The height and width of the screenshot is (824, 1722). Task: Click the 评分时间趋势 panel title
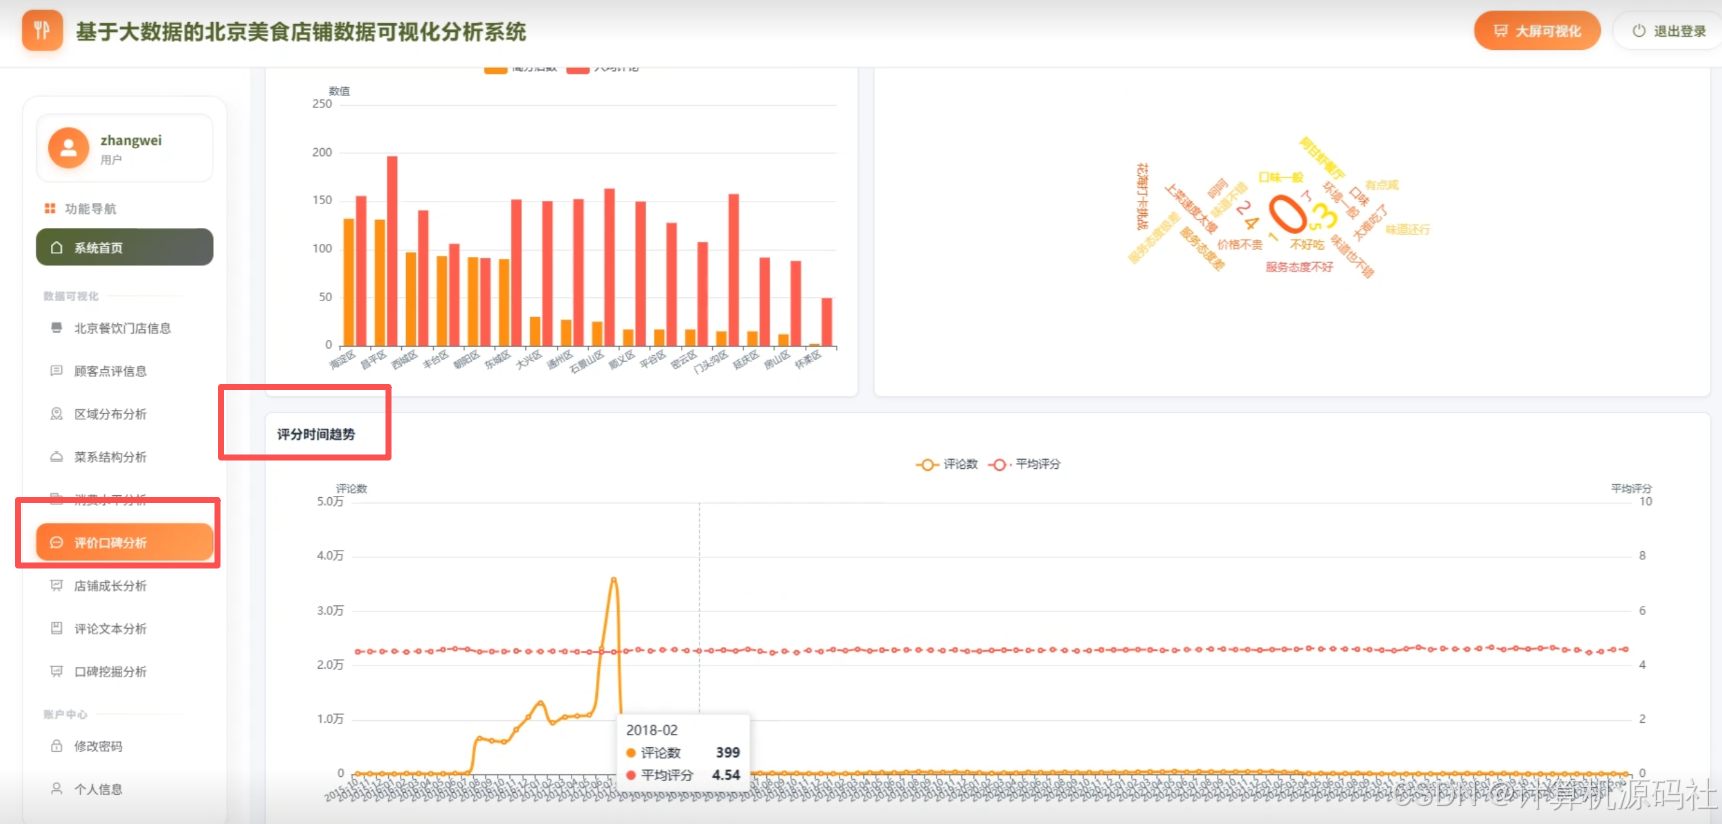(316, 434)
